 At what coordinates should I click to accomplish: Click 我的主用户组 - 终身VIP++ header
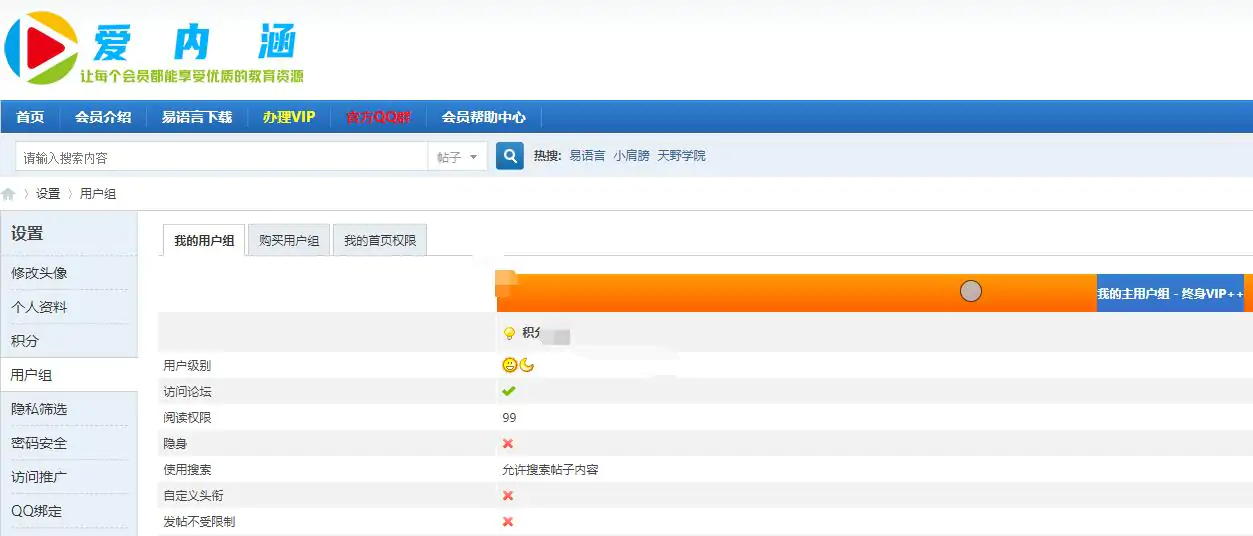tap(1170, 294)
